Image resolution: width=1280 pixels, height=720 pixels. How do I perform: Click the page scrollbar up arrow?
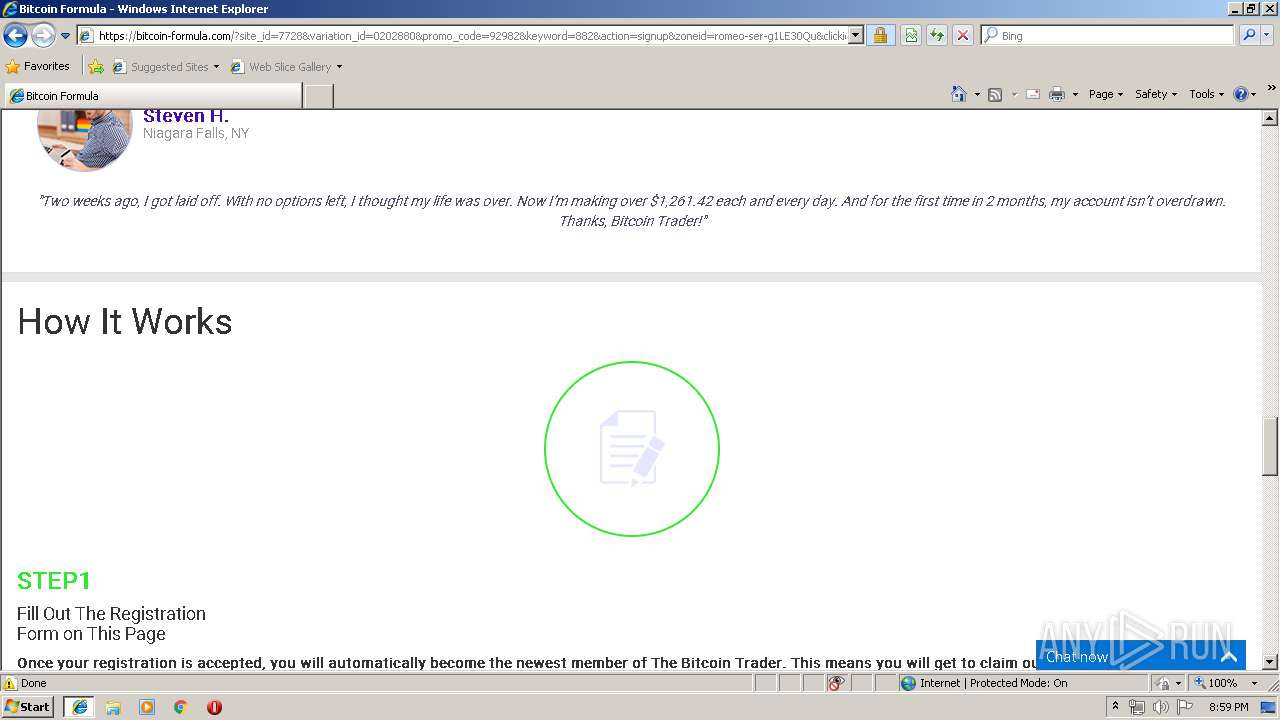1270,118
